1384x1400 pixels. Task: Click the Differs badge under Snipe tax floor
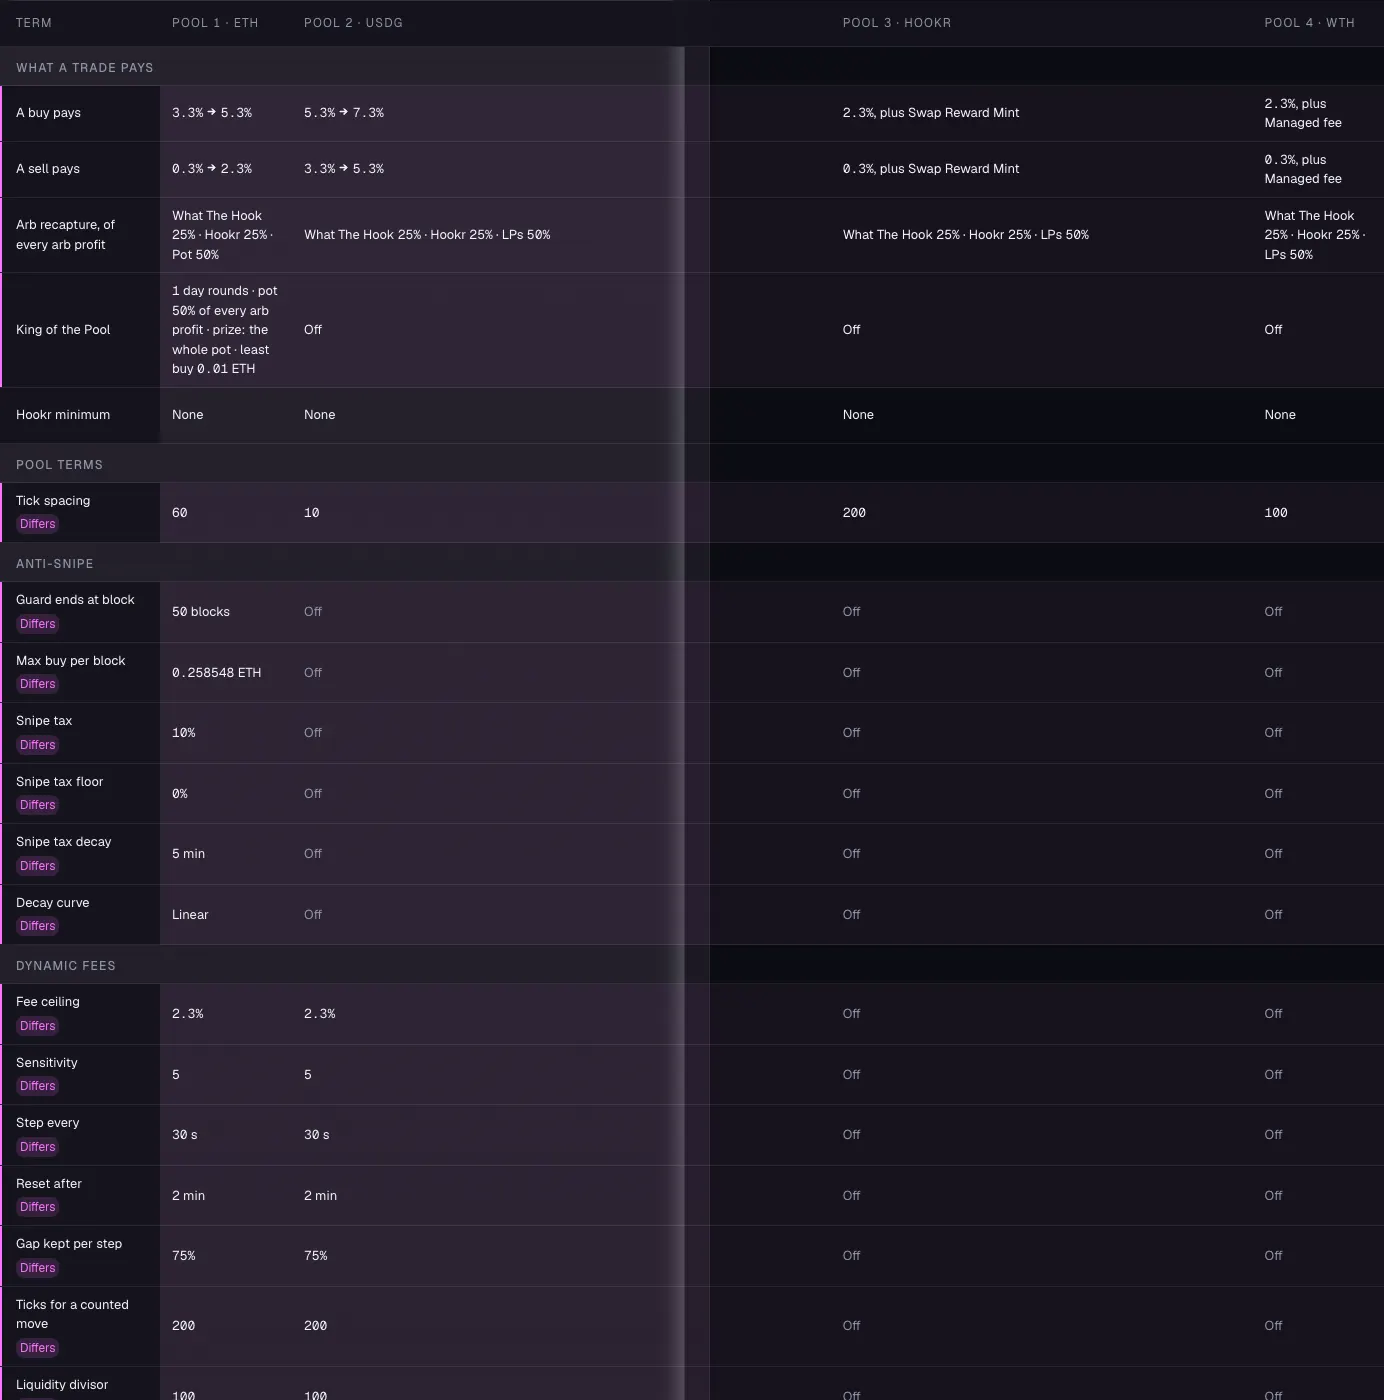38,805
